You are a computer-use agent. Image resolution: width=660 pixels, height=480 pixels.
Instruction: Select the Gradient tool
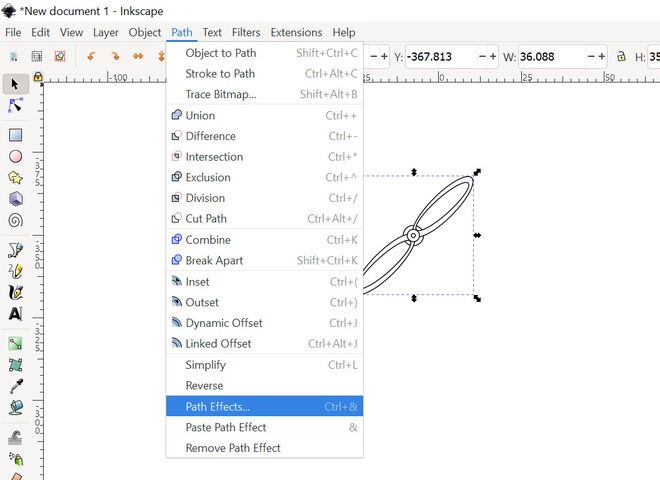click(16, 344)
